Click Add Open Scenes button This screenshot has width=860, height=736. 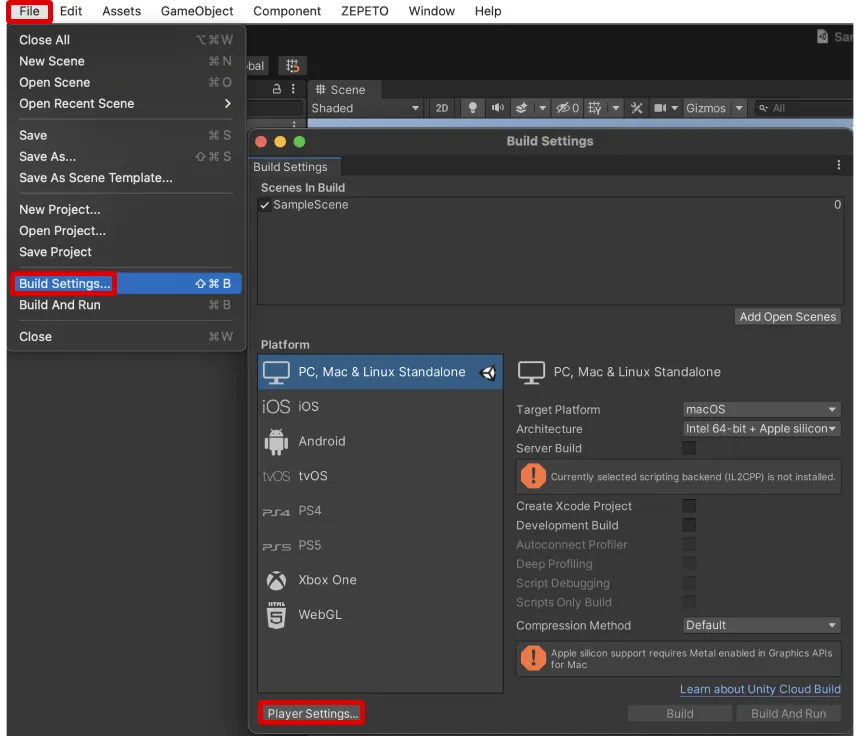pos(788,316)
